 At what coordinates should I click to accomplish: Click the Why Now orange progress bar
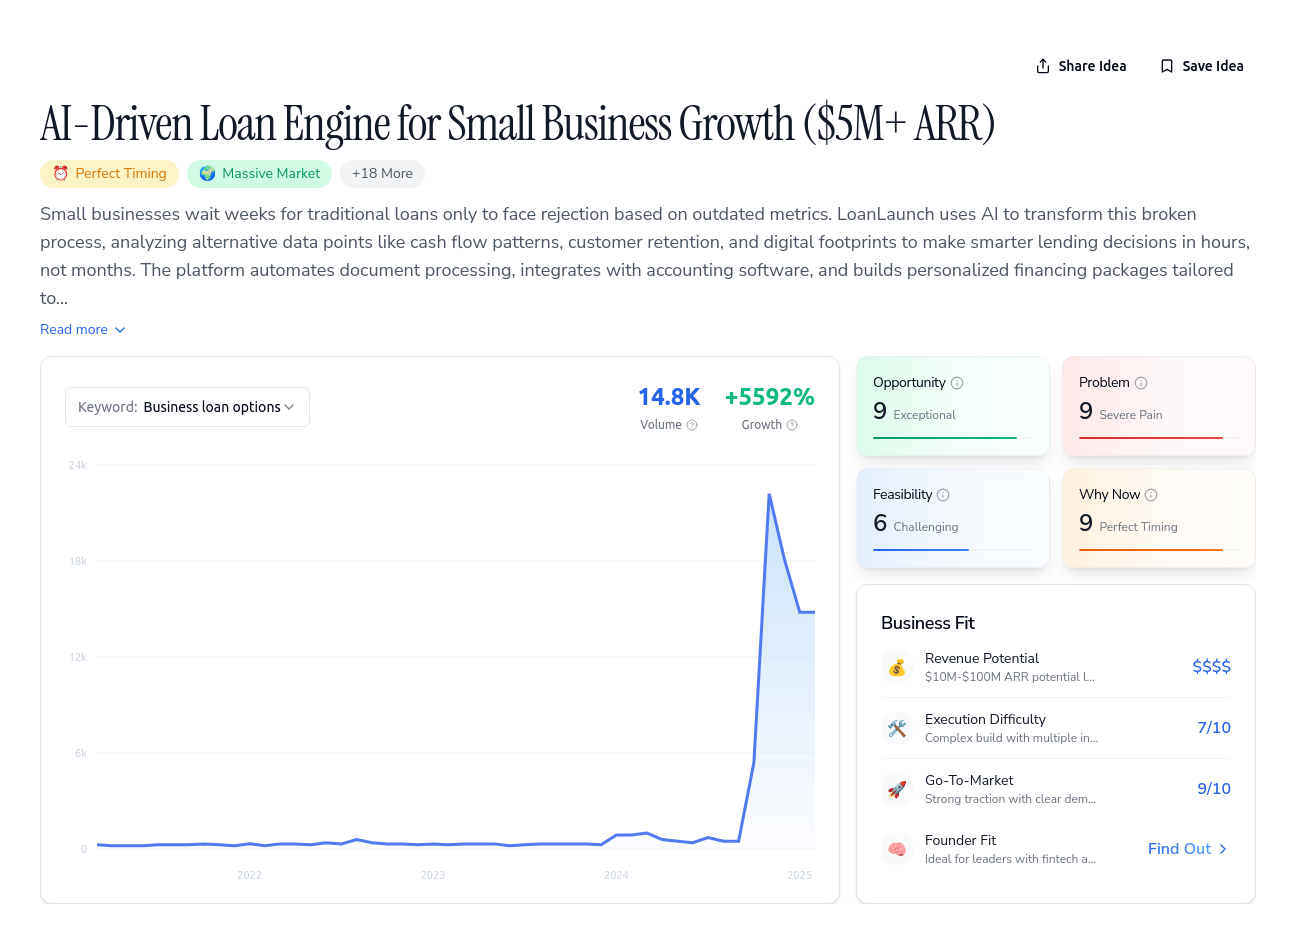tap(1159, 550)
